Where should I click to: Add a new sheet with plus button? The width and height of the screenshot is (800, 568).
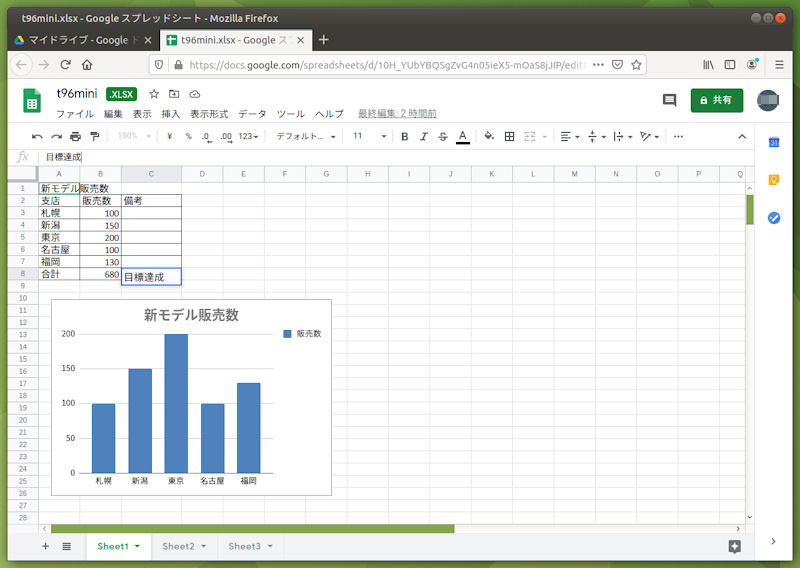tap(45, 546)
